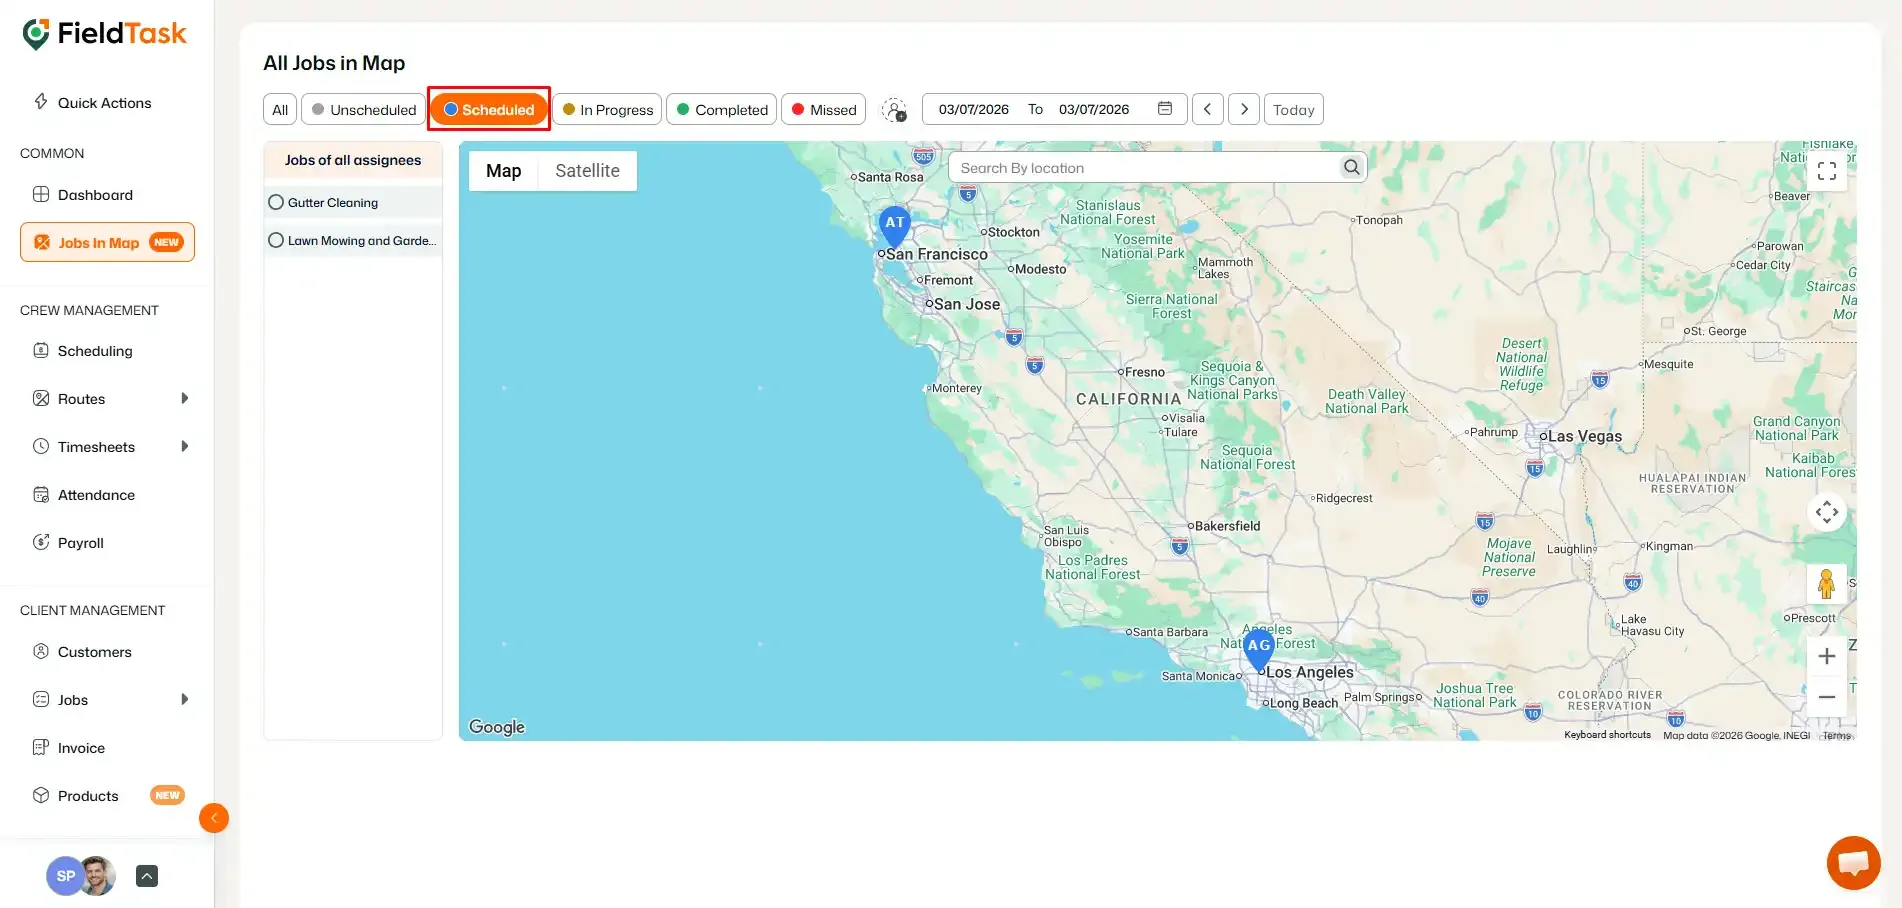Click the Routes sidebar icon
Image resolution: width=1902 pixels, height=908 pixels.
pos(41,398)
